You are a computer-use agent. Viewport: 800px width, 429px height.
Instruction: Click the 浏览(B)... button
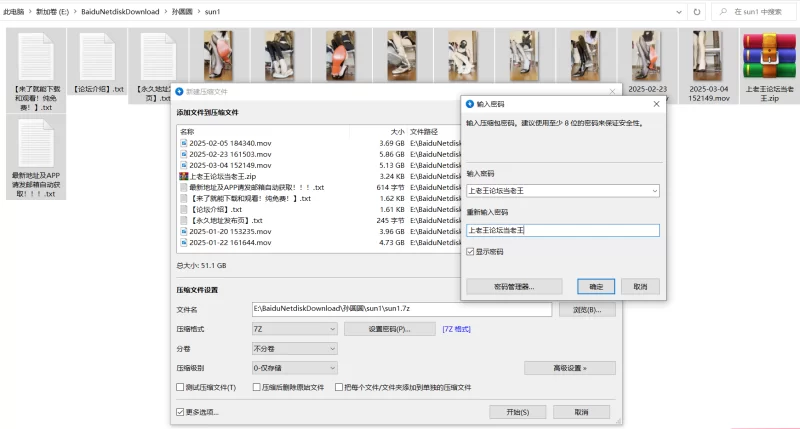(587, 310)
